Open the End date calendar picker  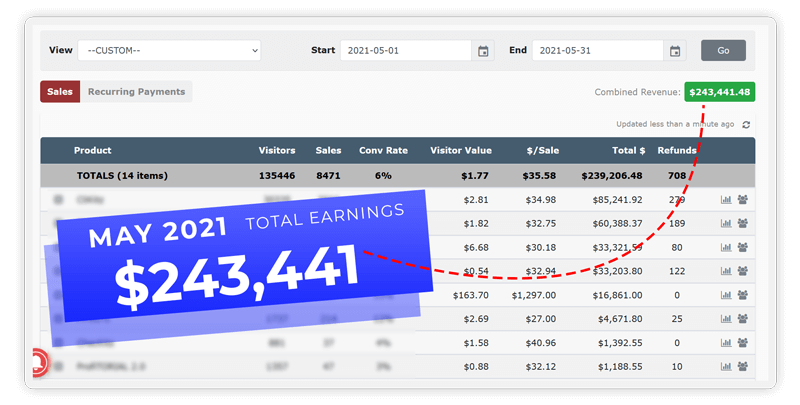(x=675, y=51)
